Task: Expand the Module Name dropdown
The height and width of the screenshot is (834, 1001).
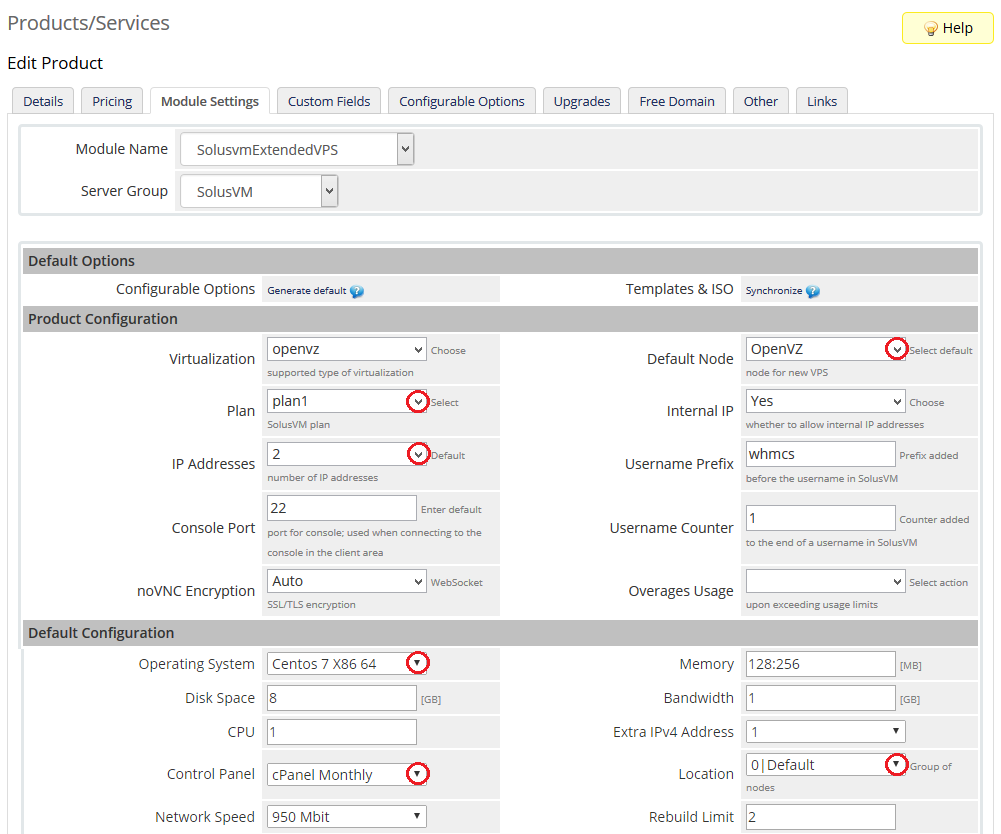Action: [297, 149]
